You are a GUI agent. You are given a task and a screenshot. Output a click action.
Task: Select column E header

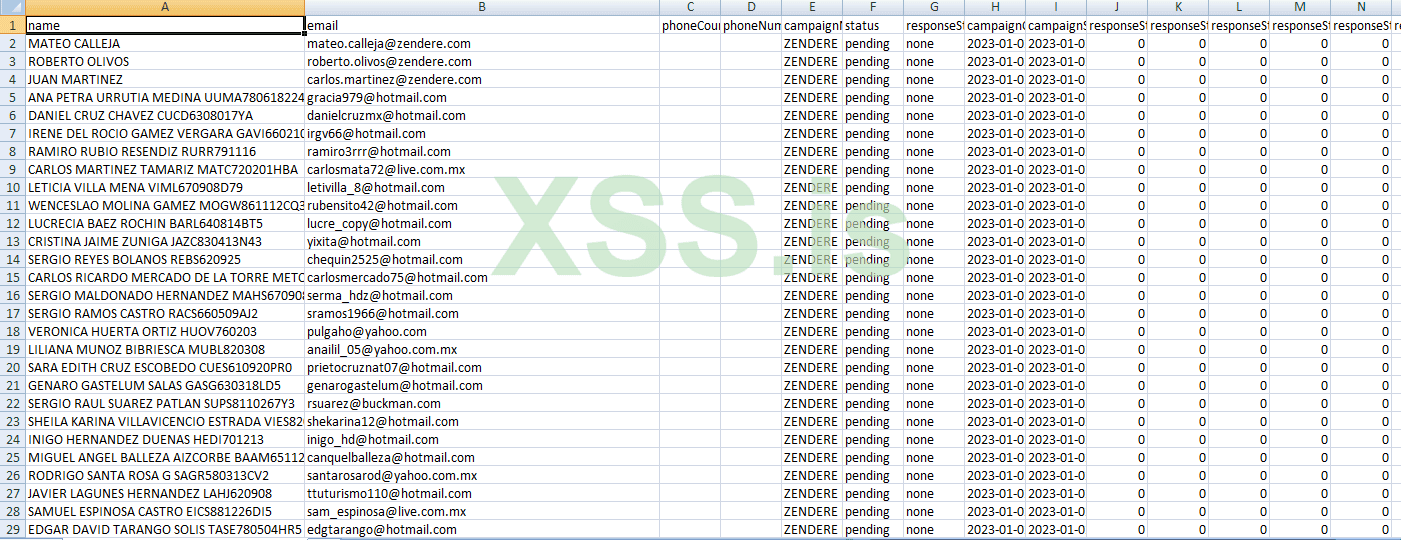(812, 7)
